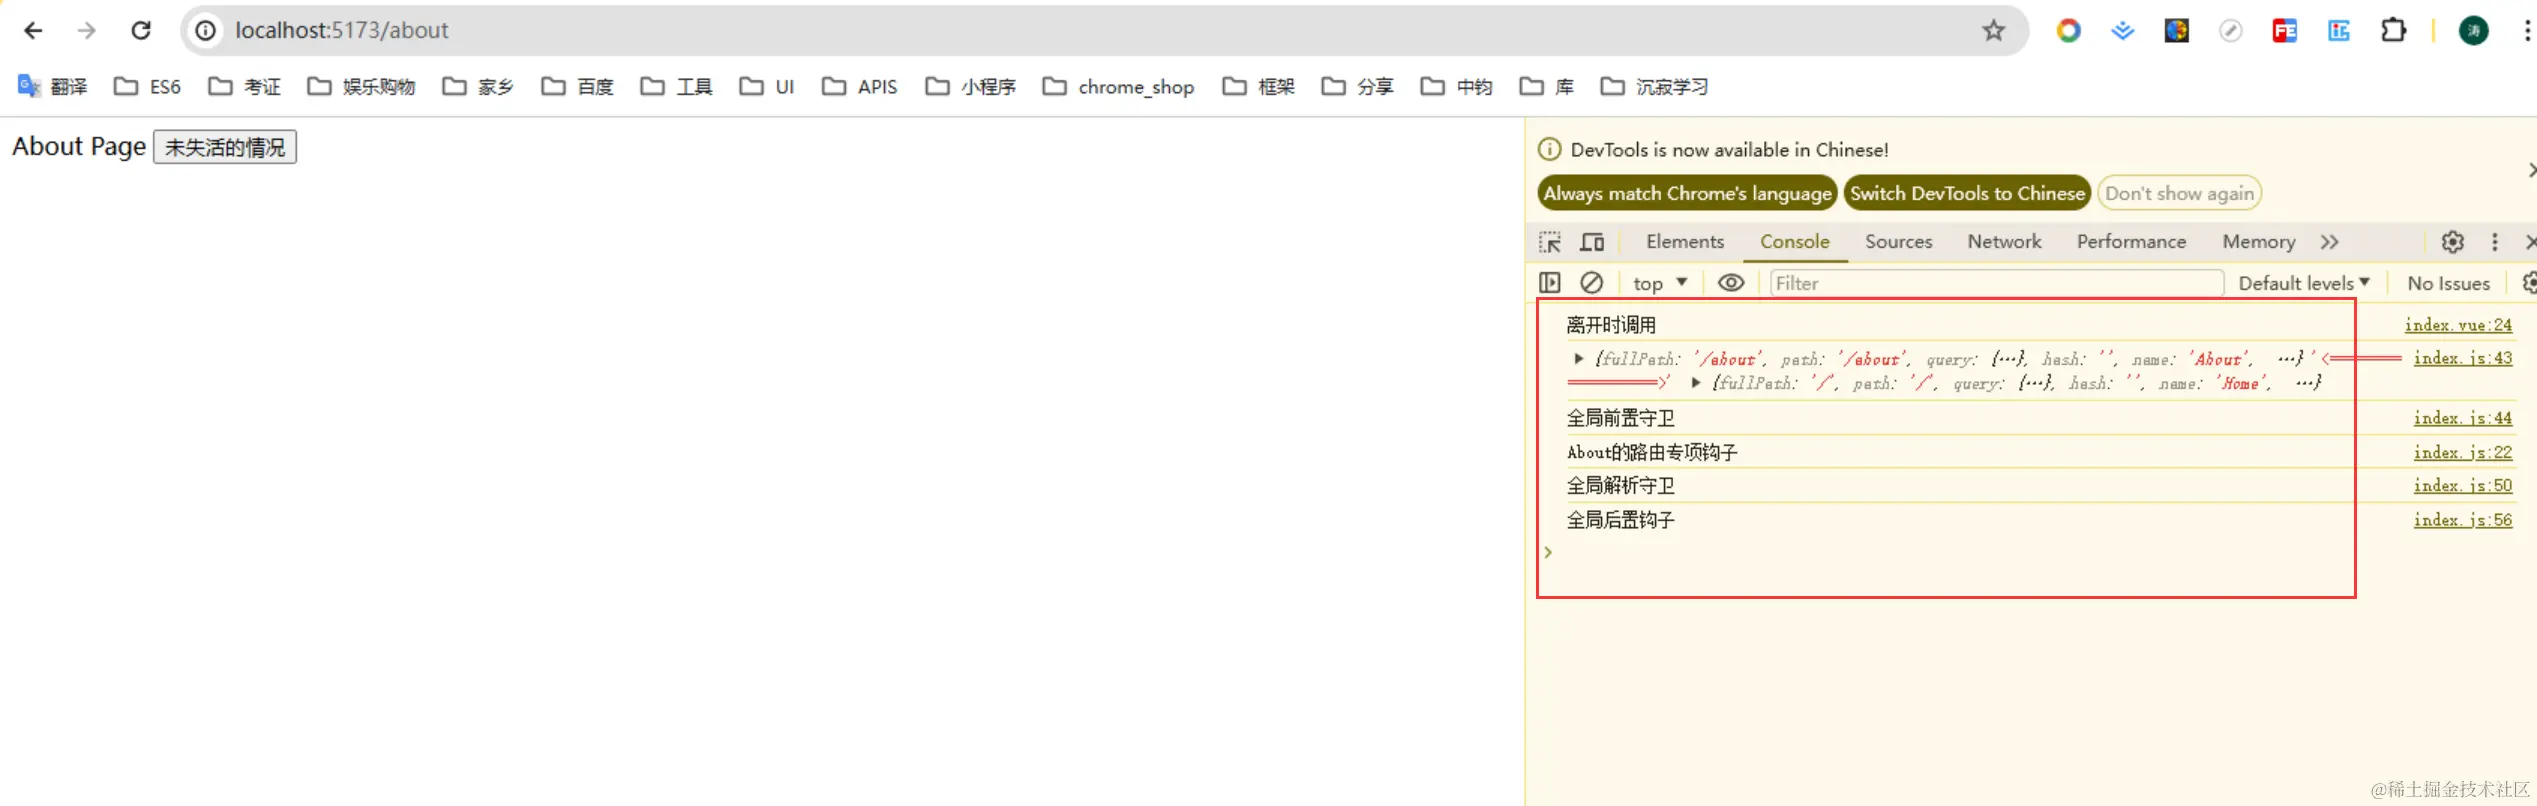Open the Performance tab
Image resolution: width=2537 pixels, height=806 pixels.
(x=2131, y=242)
